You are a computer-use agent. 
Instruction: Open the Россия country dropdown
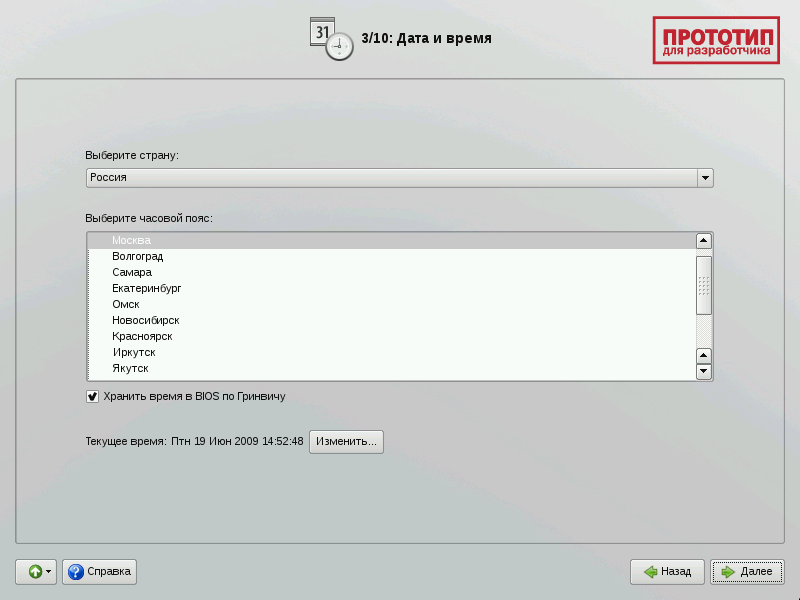point(399,178)
